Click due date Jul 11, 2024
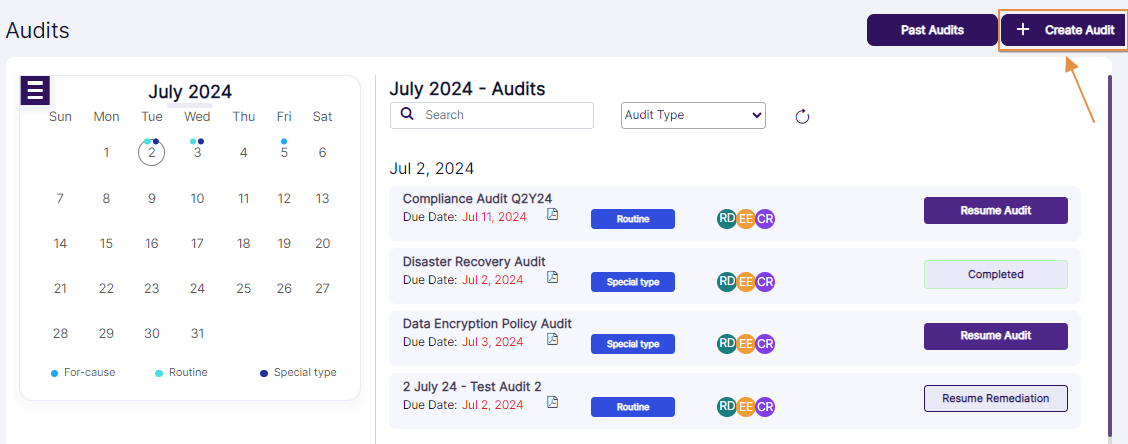Screen dimensions: 1128x444 click(494, 216)
